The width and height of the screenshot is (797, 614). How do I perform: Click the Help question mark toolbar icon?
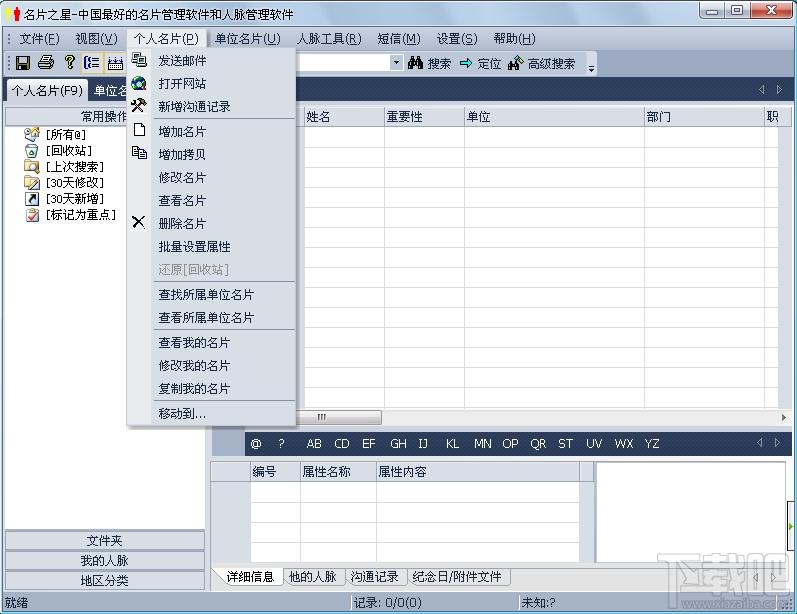tap(70, 62)
